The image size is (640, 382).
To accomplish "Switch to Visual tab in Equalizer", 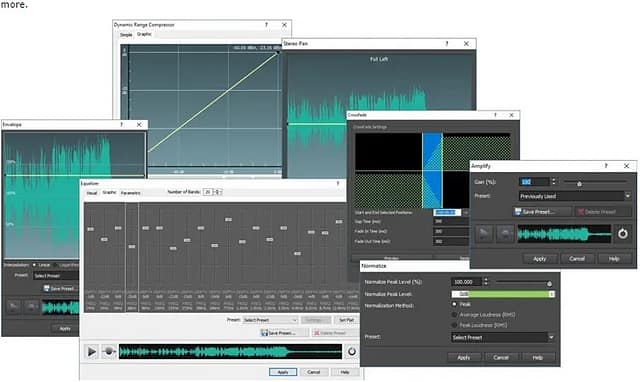I will point(92,193).
